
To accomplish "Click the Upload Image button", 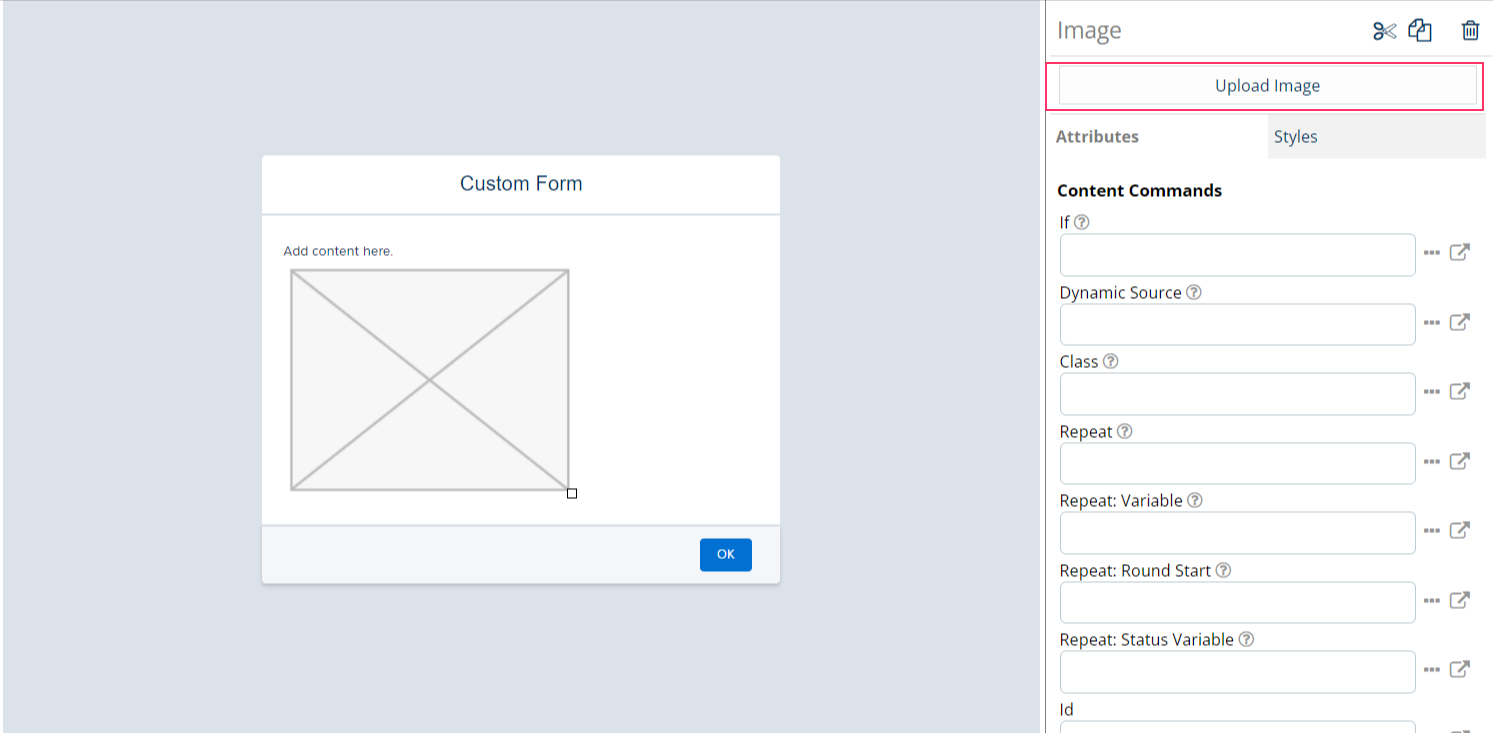I will coord(1267,86).
